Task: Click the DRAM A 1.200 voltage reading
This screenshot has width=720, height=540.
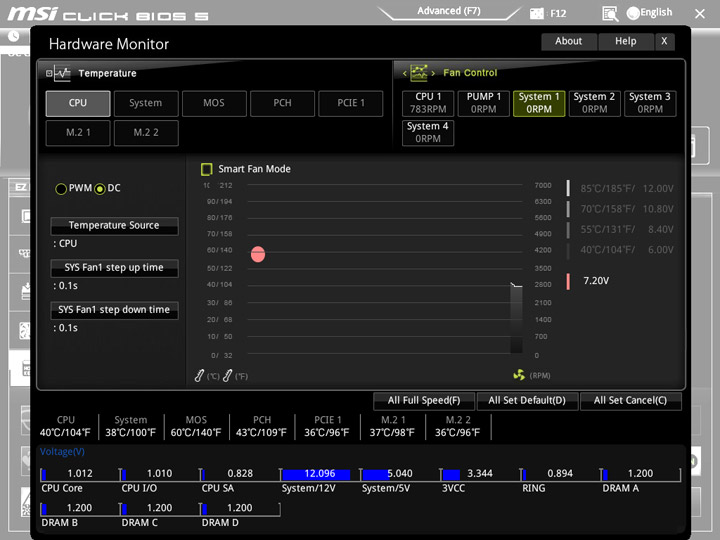Action: pyautogui.click(x=640, y=474)
